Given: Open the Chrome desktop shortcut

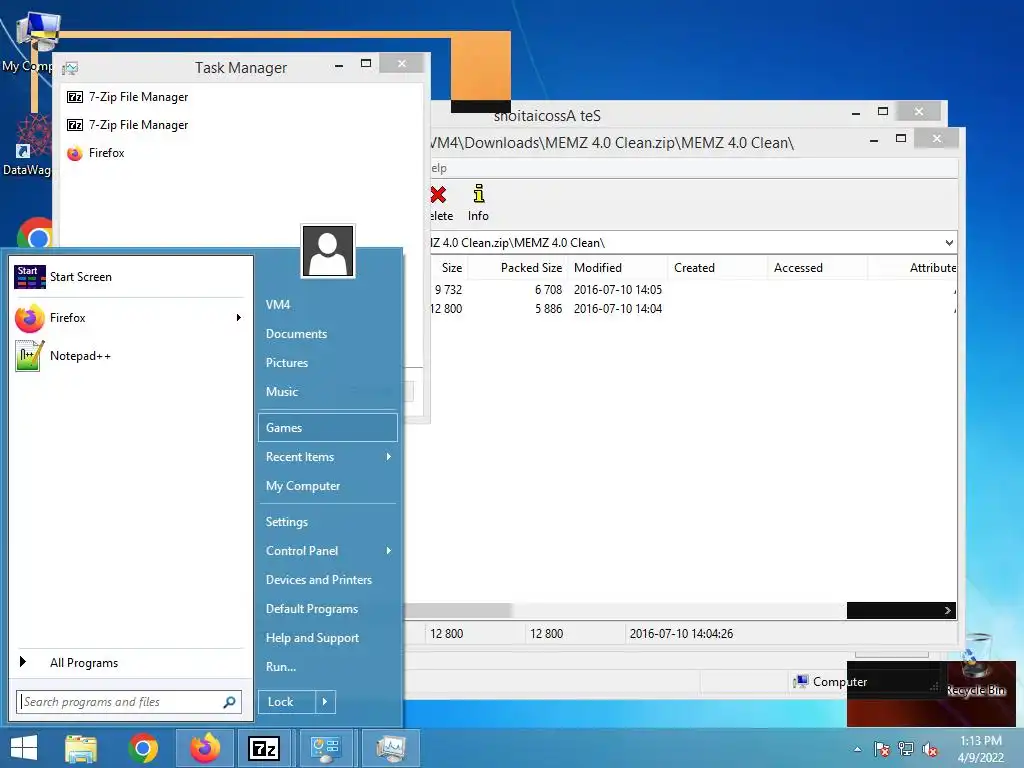Looking at the screenshot, I should 36,234.
